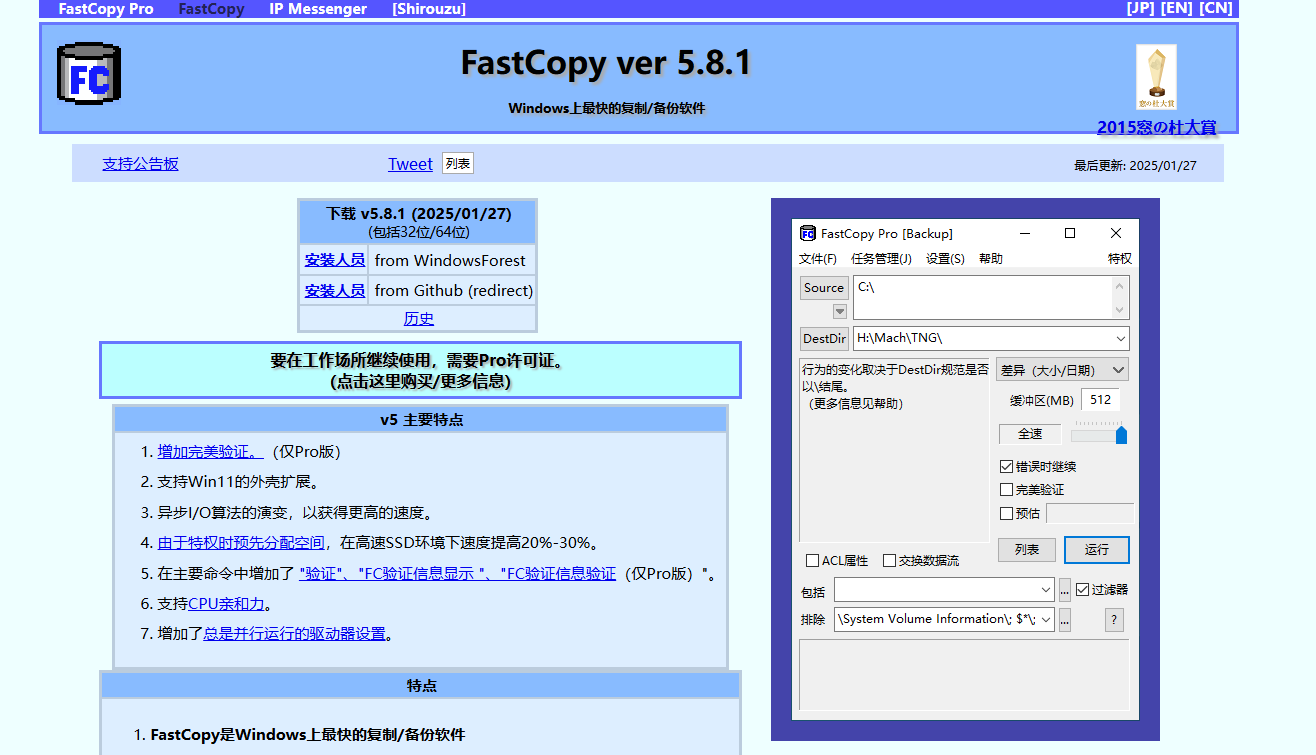Check the 交换数据流 checkbox
The width and height of the screenshot is (1316, 755).
pyautogui.click(x=890, y=560)
